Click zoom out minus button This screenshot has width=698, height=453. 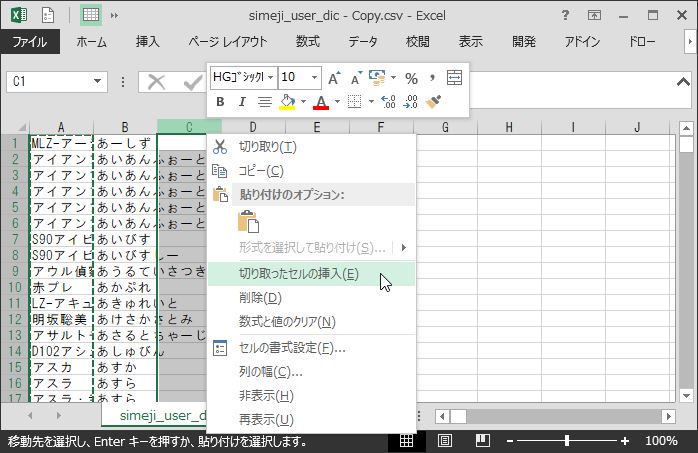point(510,441)
